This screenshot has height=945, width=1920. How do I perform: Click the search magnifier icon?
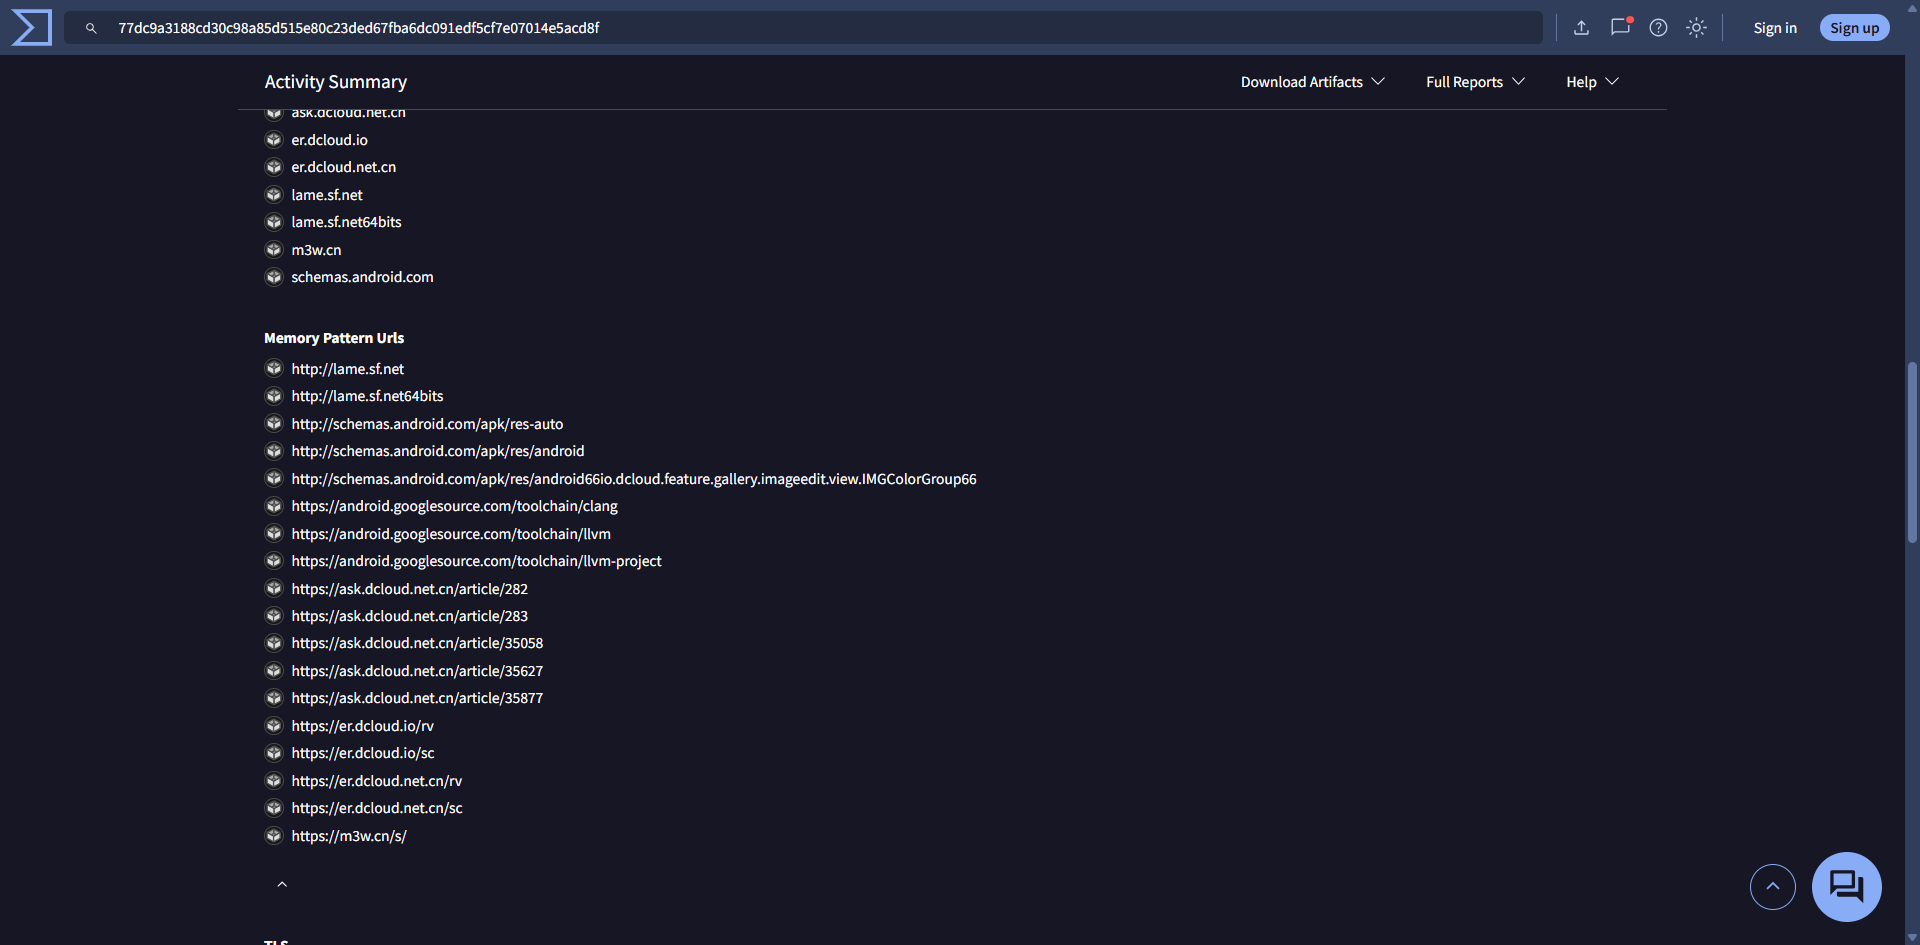click(91, 28)
